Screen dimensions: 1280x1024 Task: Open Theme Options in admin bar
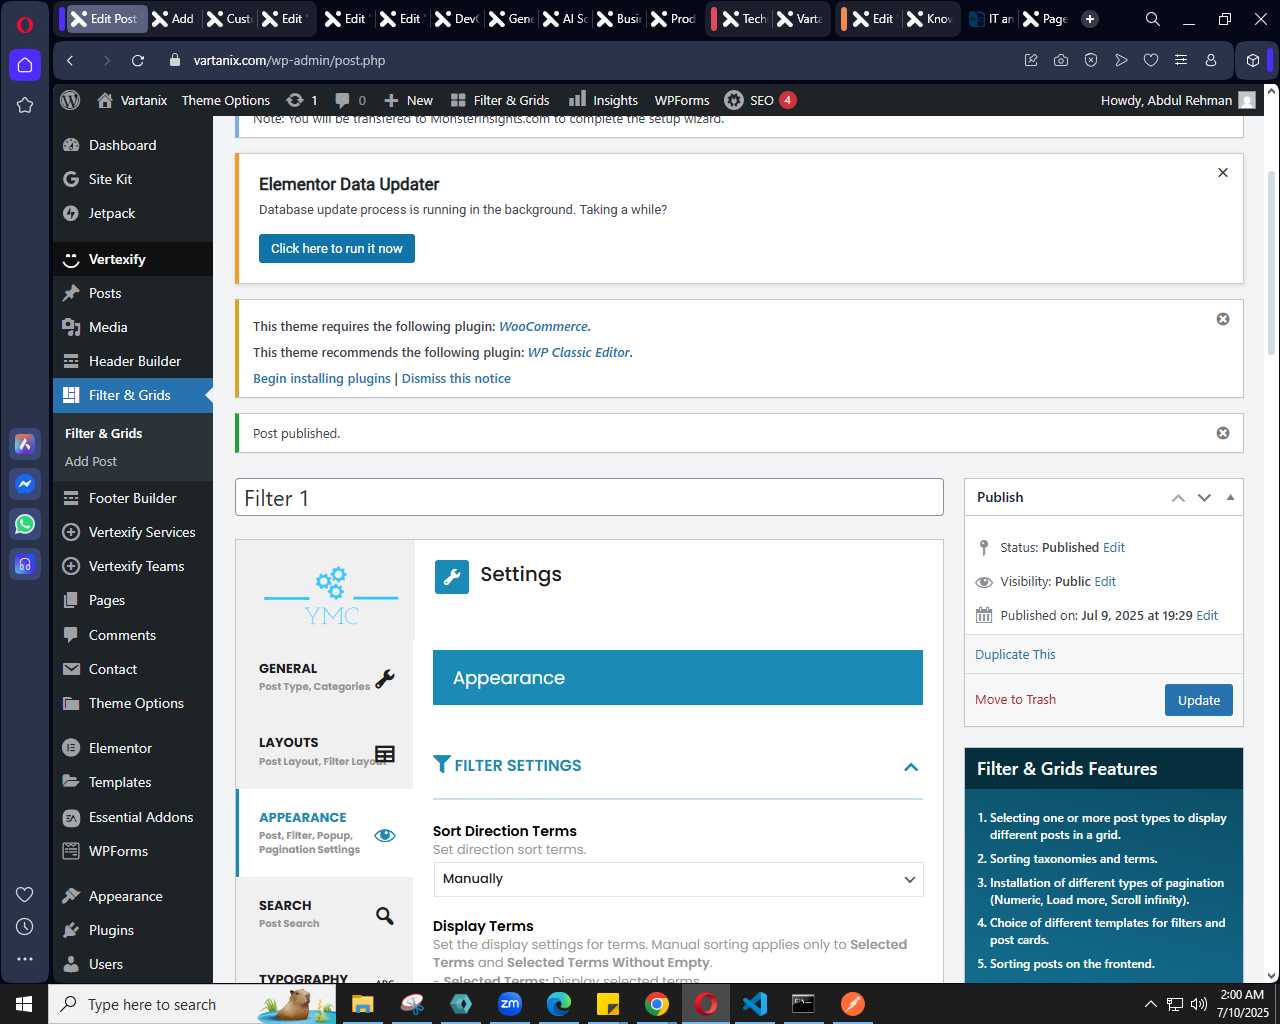pyautogui.click(x=226, y=100)
